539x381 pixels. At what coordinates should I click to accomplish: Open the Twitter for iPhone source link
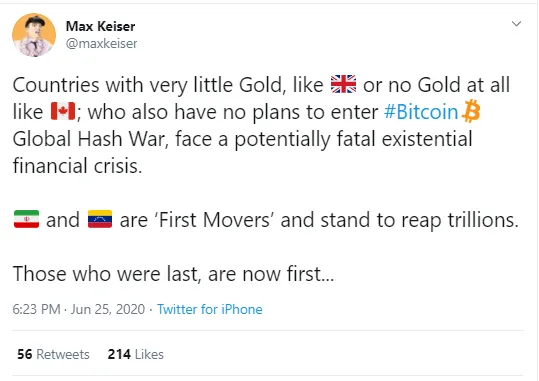[210, 309]
